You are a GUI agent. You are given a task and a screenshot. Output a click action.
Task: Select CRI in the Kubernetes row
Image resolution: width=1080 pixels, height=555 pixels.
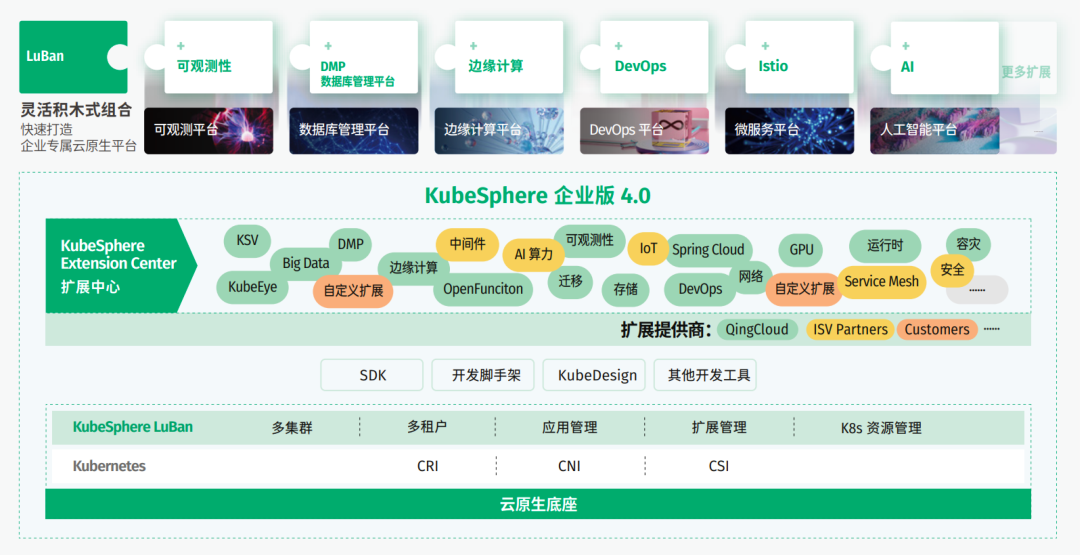(428, 466)
